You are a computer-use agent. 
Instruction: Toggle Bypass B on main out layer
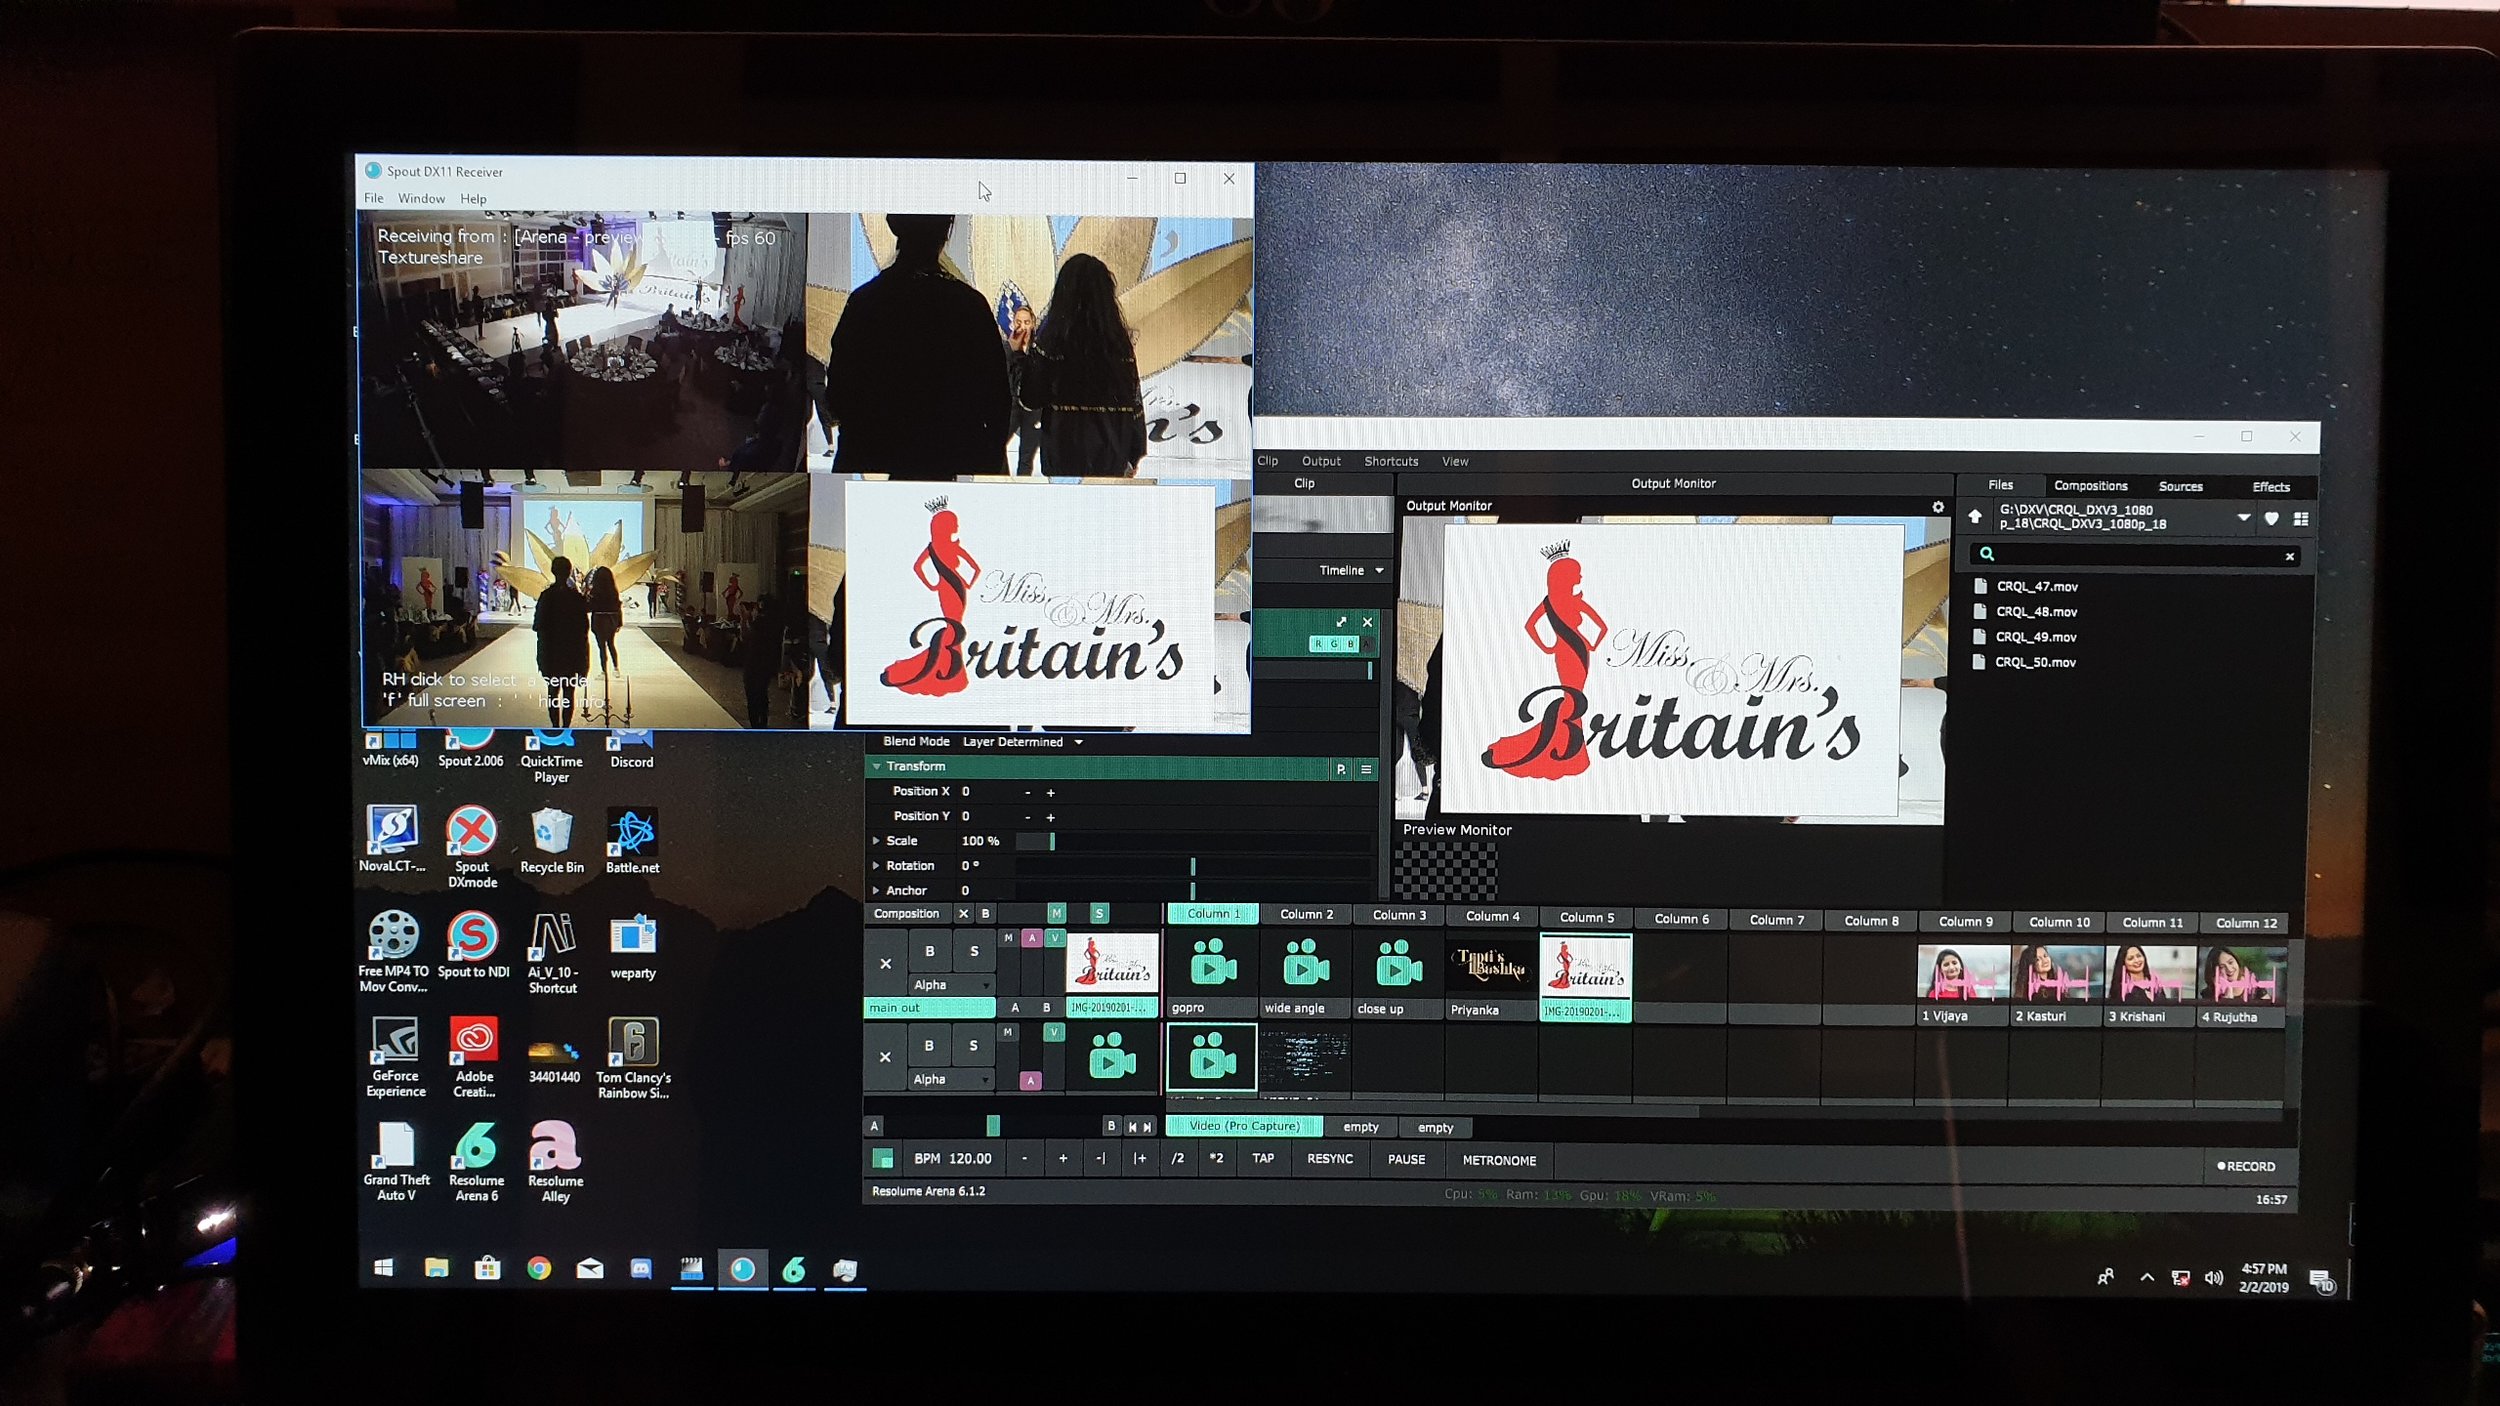[x=929, y=951]
